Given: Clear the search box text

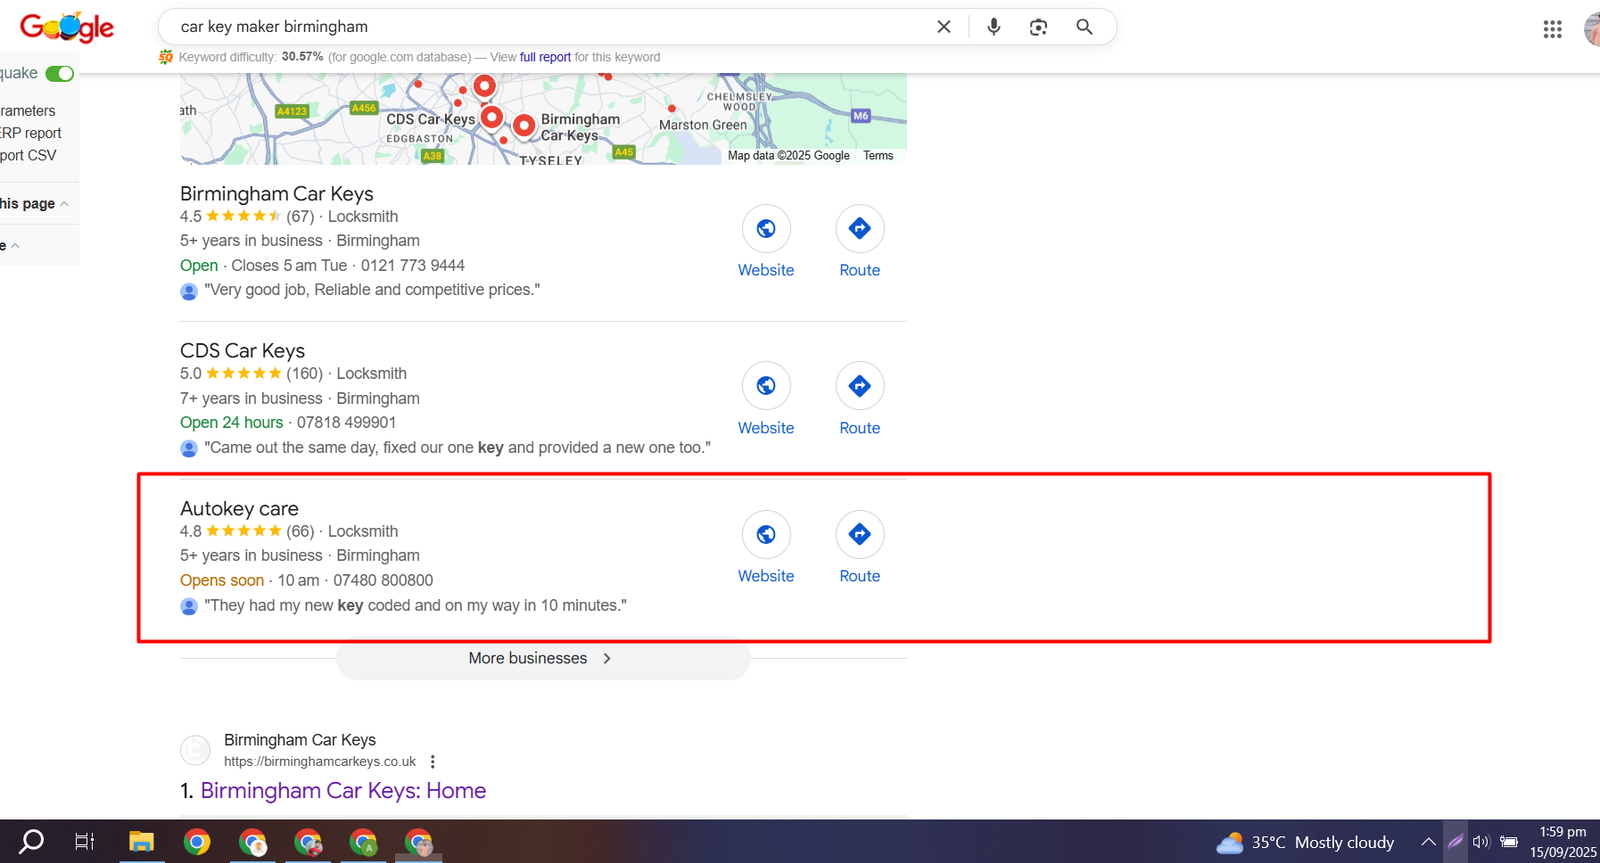Looking at the screenshot, I should (x=943, y=27).
